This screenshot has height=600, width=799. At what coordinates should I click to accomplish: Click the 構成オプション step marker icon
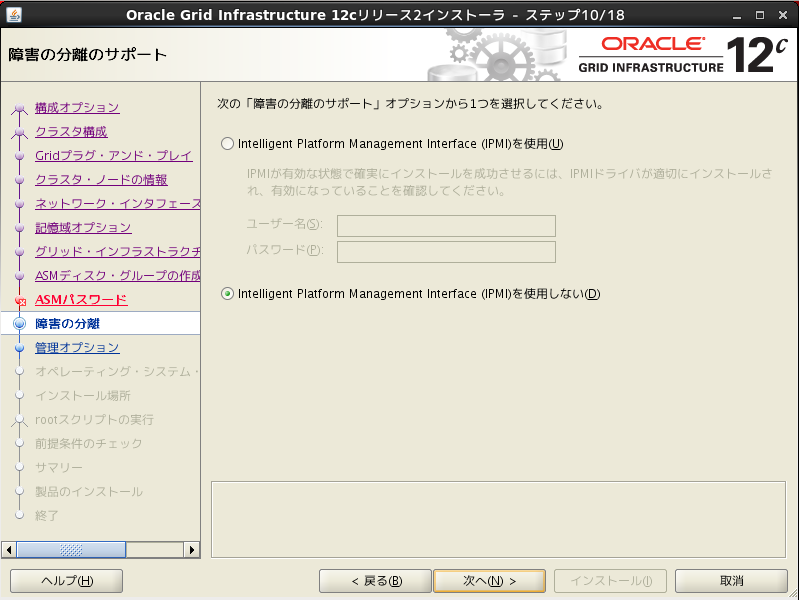click(19, 108)
